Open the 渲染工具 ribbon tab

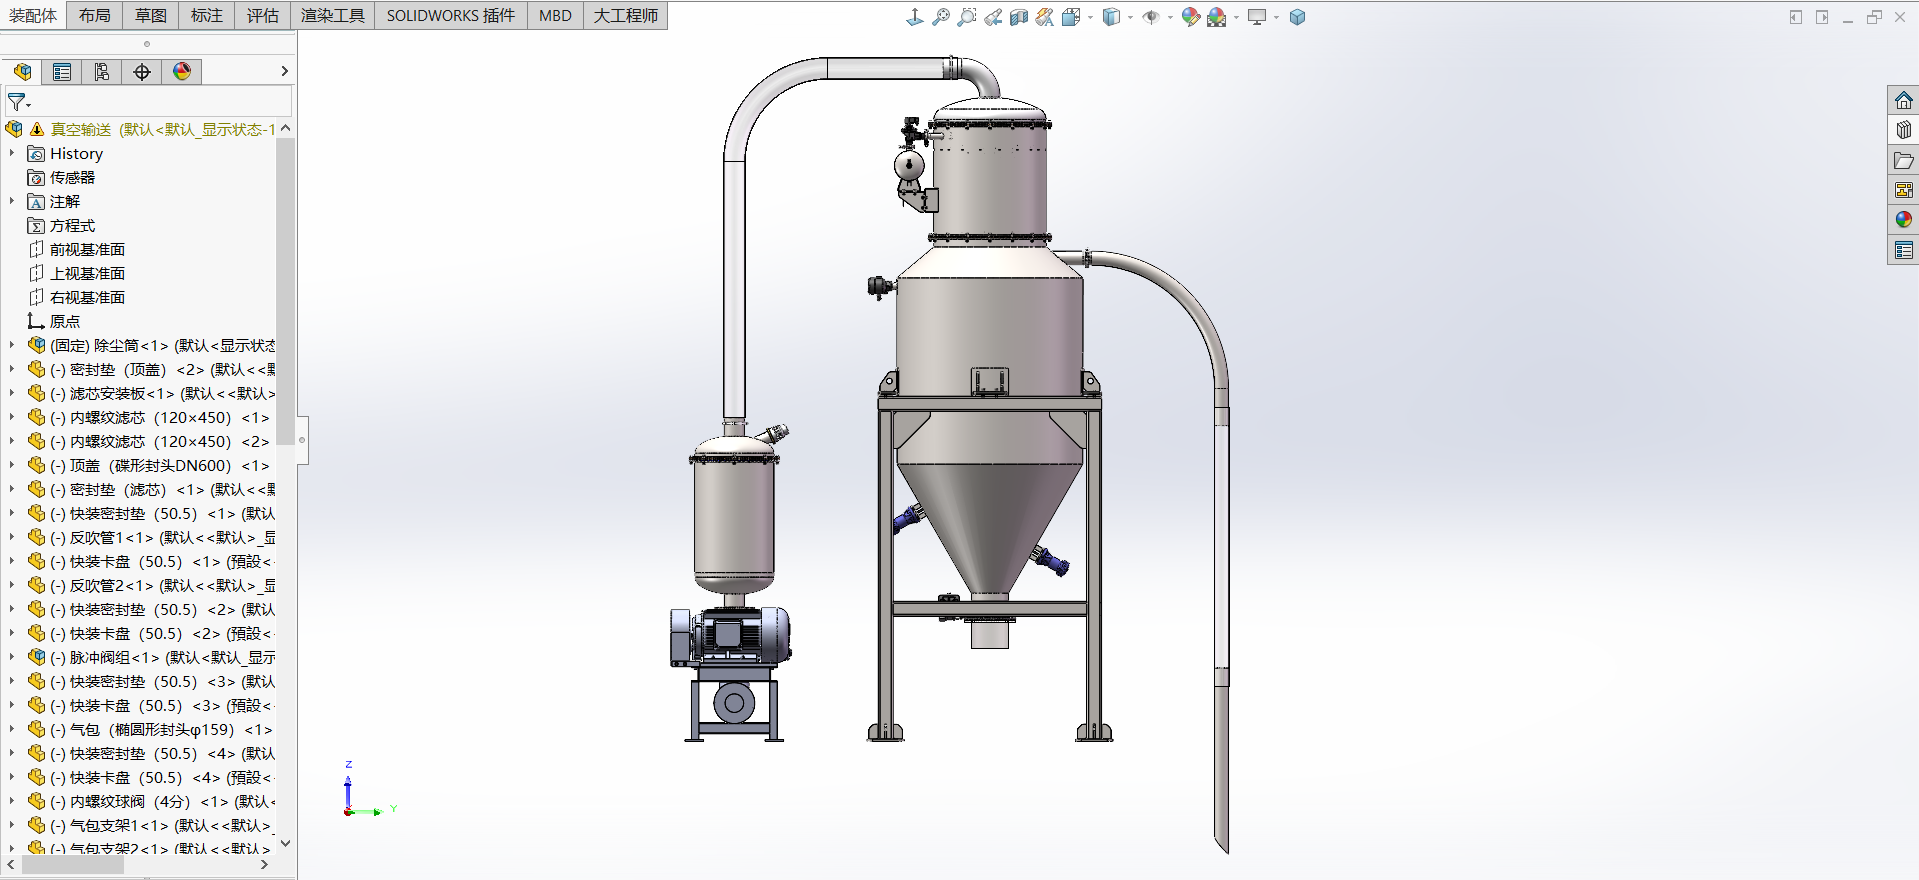pyautogui.click(x=333, y=15)
